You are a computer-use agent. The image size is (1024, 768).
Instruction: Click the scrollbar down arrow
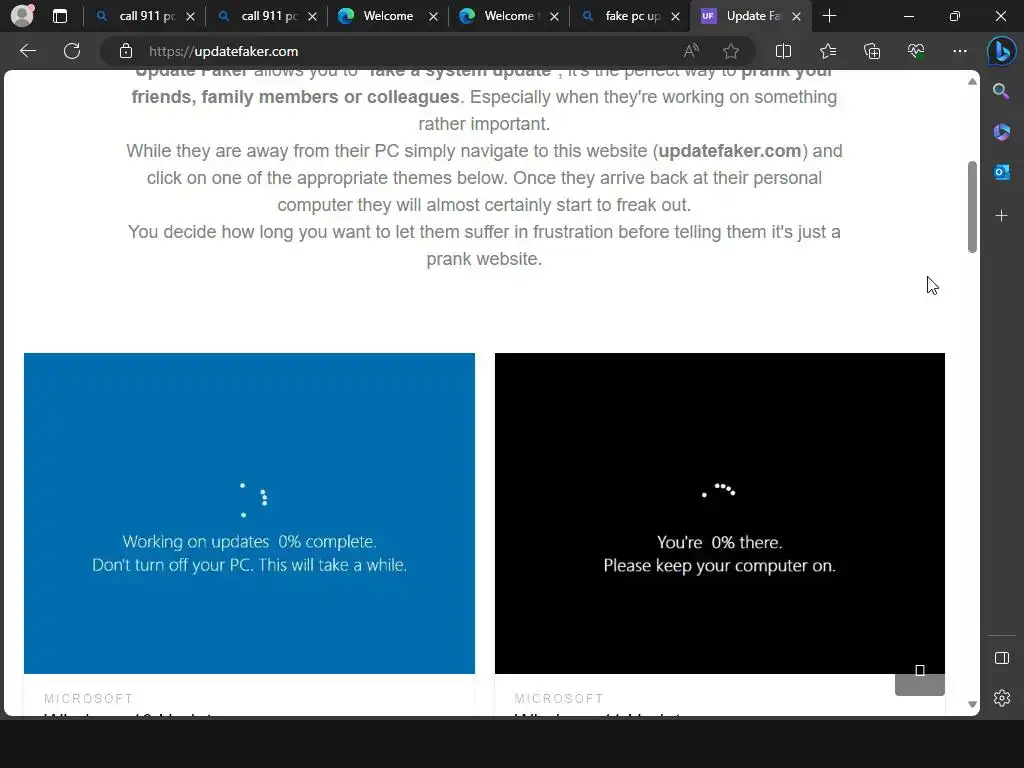(972, 704)
